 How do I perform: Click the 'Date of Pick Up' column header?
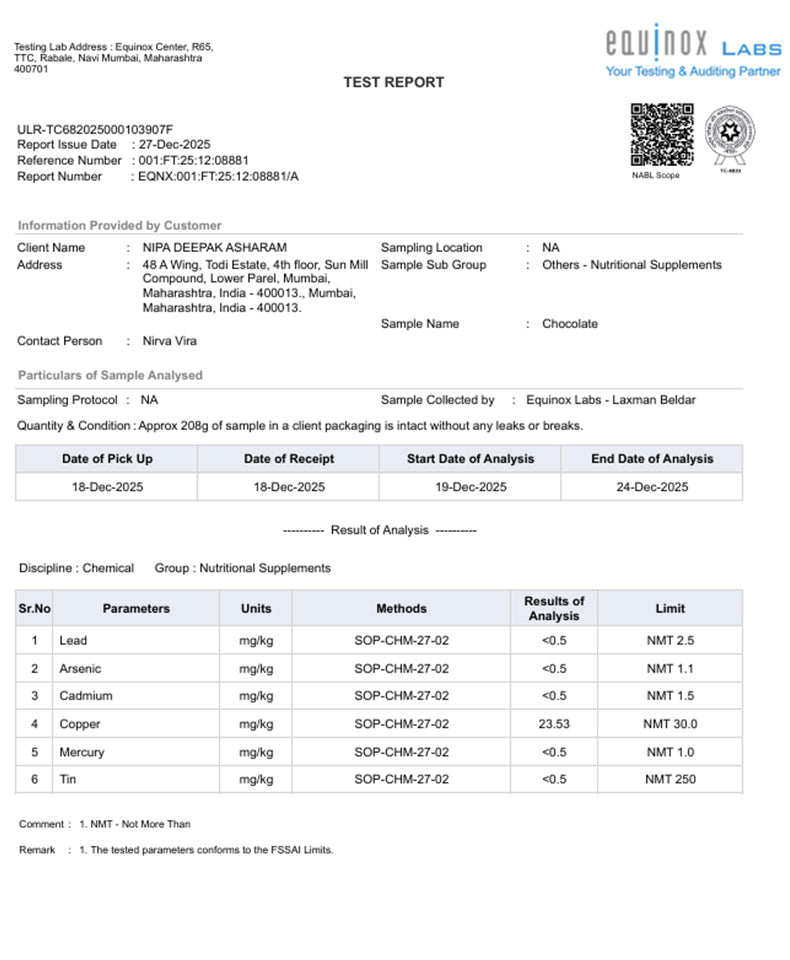pyautogui.click(x=107, y=459)
